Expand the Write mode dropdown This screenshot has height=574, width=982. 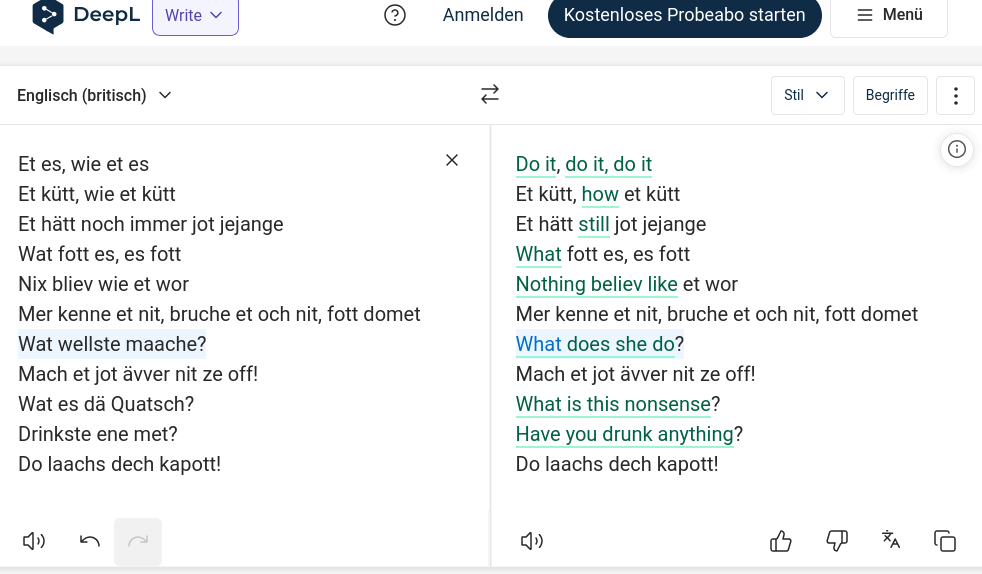[195, 15]
